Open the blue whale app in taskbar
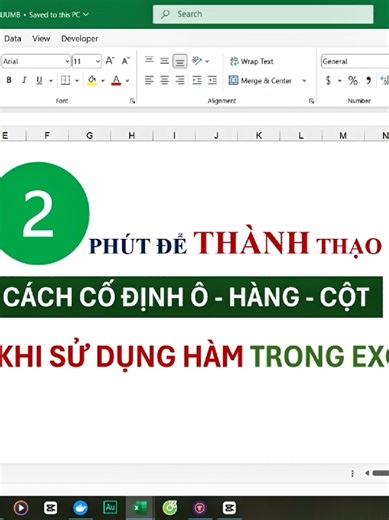Viewport: 389px width, 520px height. (80, 508)
